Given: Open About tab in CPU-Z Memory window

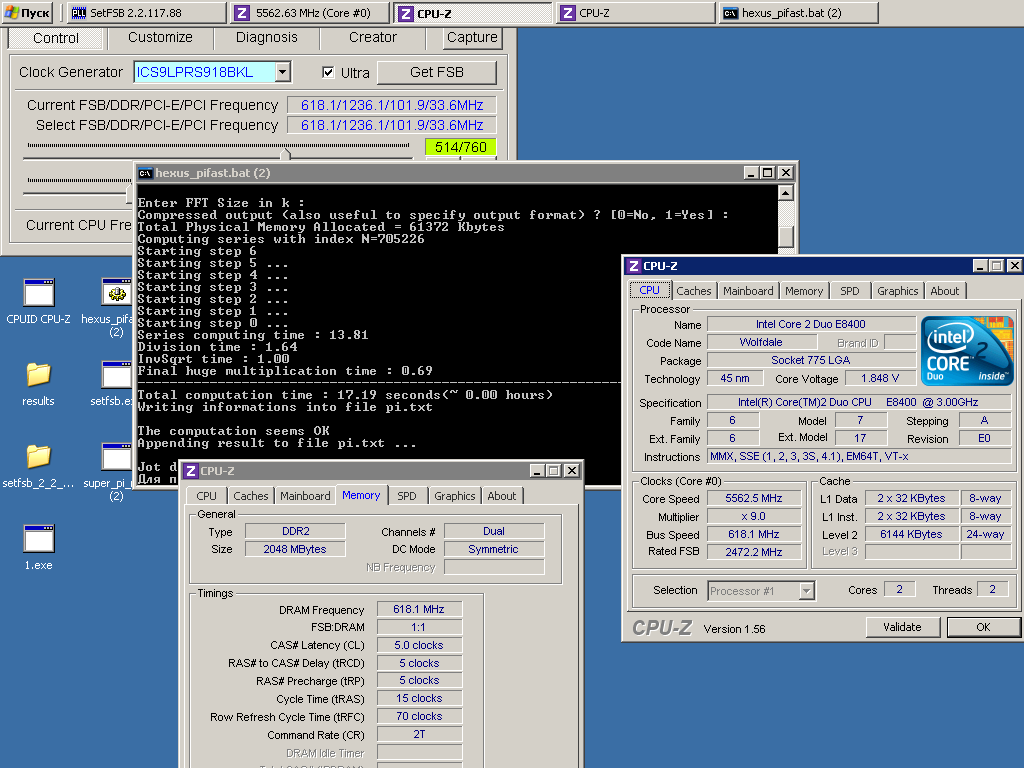Looking at the screenshot, I should [502, 496].
